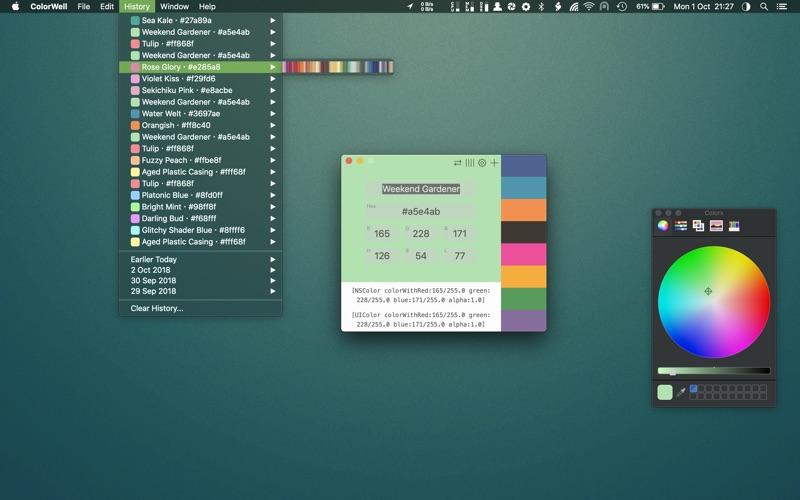800x500 pixels.
Task: Expand Violet Kiss submenu arrow
Action: tap(272, 79)
